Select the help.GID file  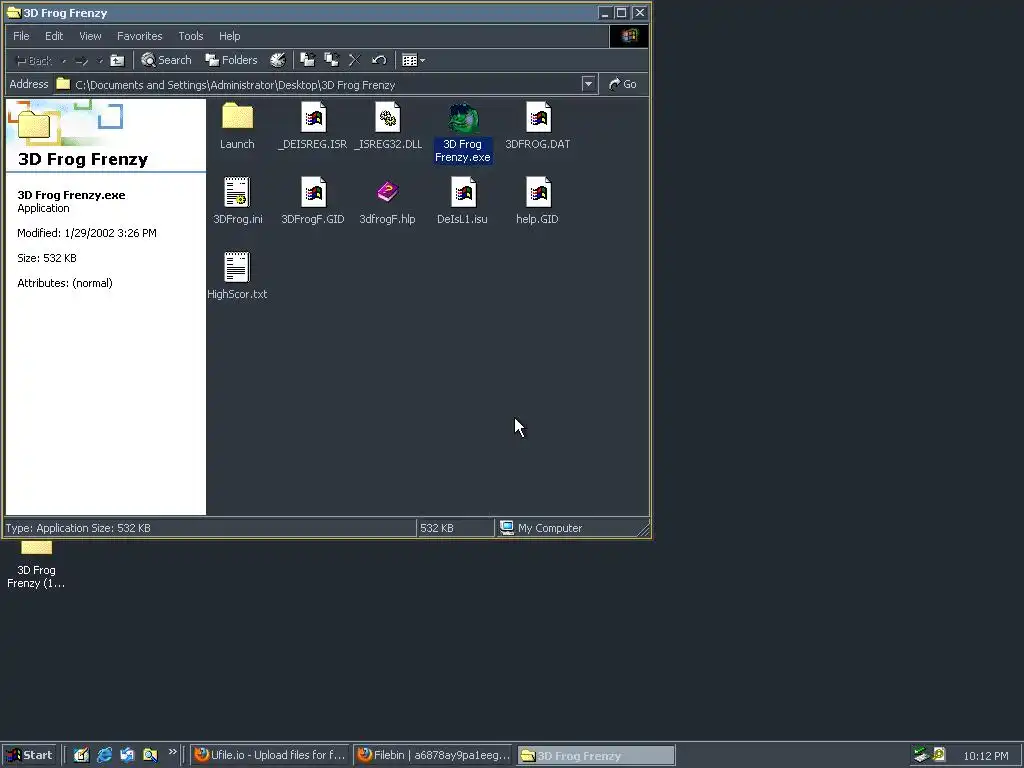pyautogui.click(x=537, y=201)
